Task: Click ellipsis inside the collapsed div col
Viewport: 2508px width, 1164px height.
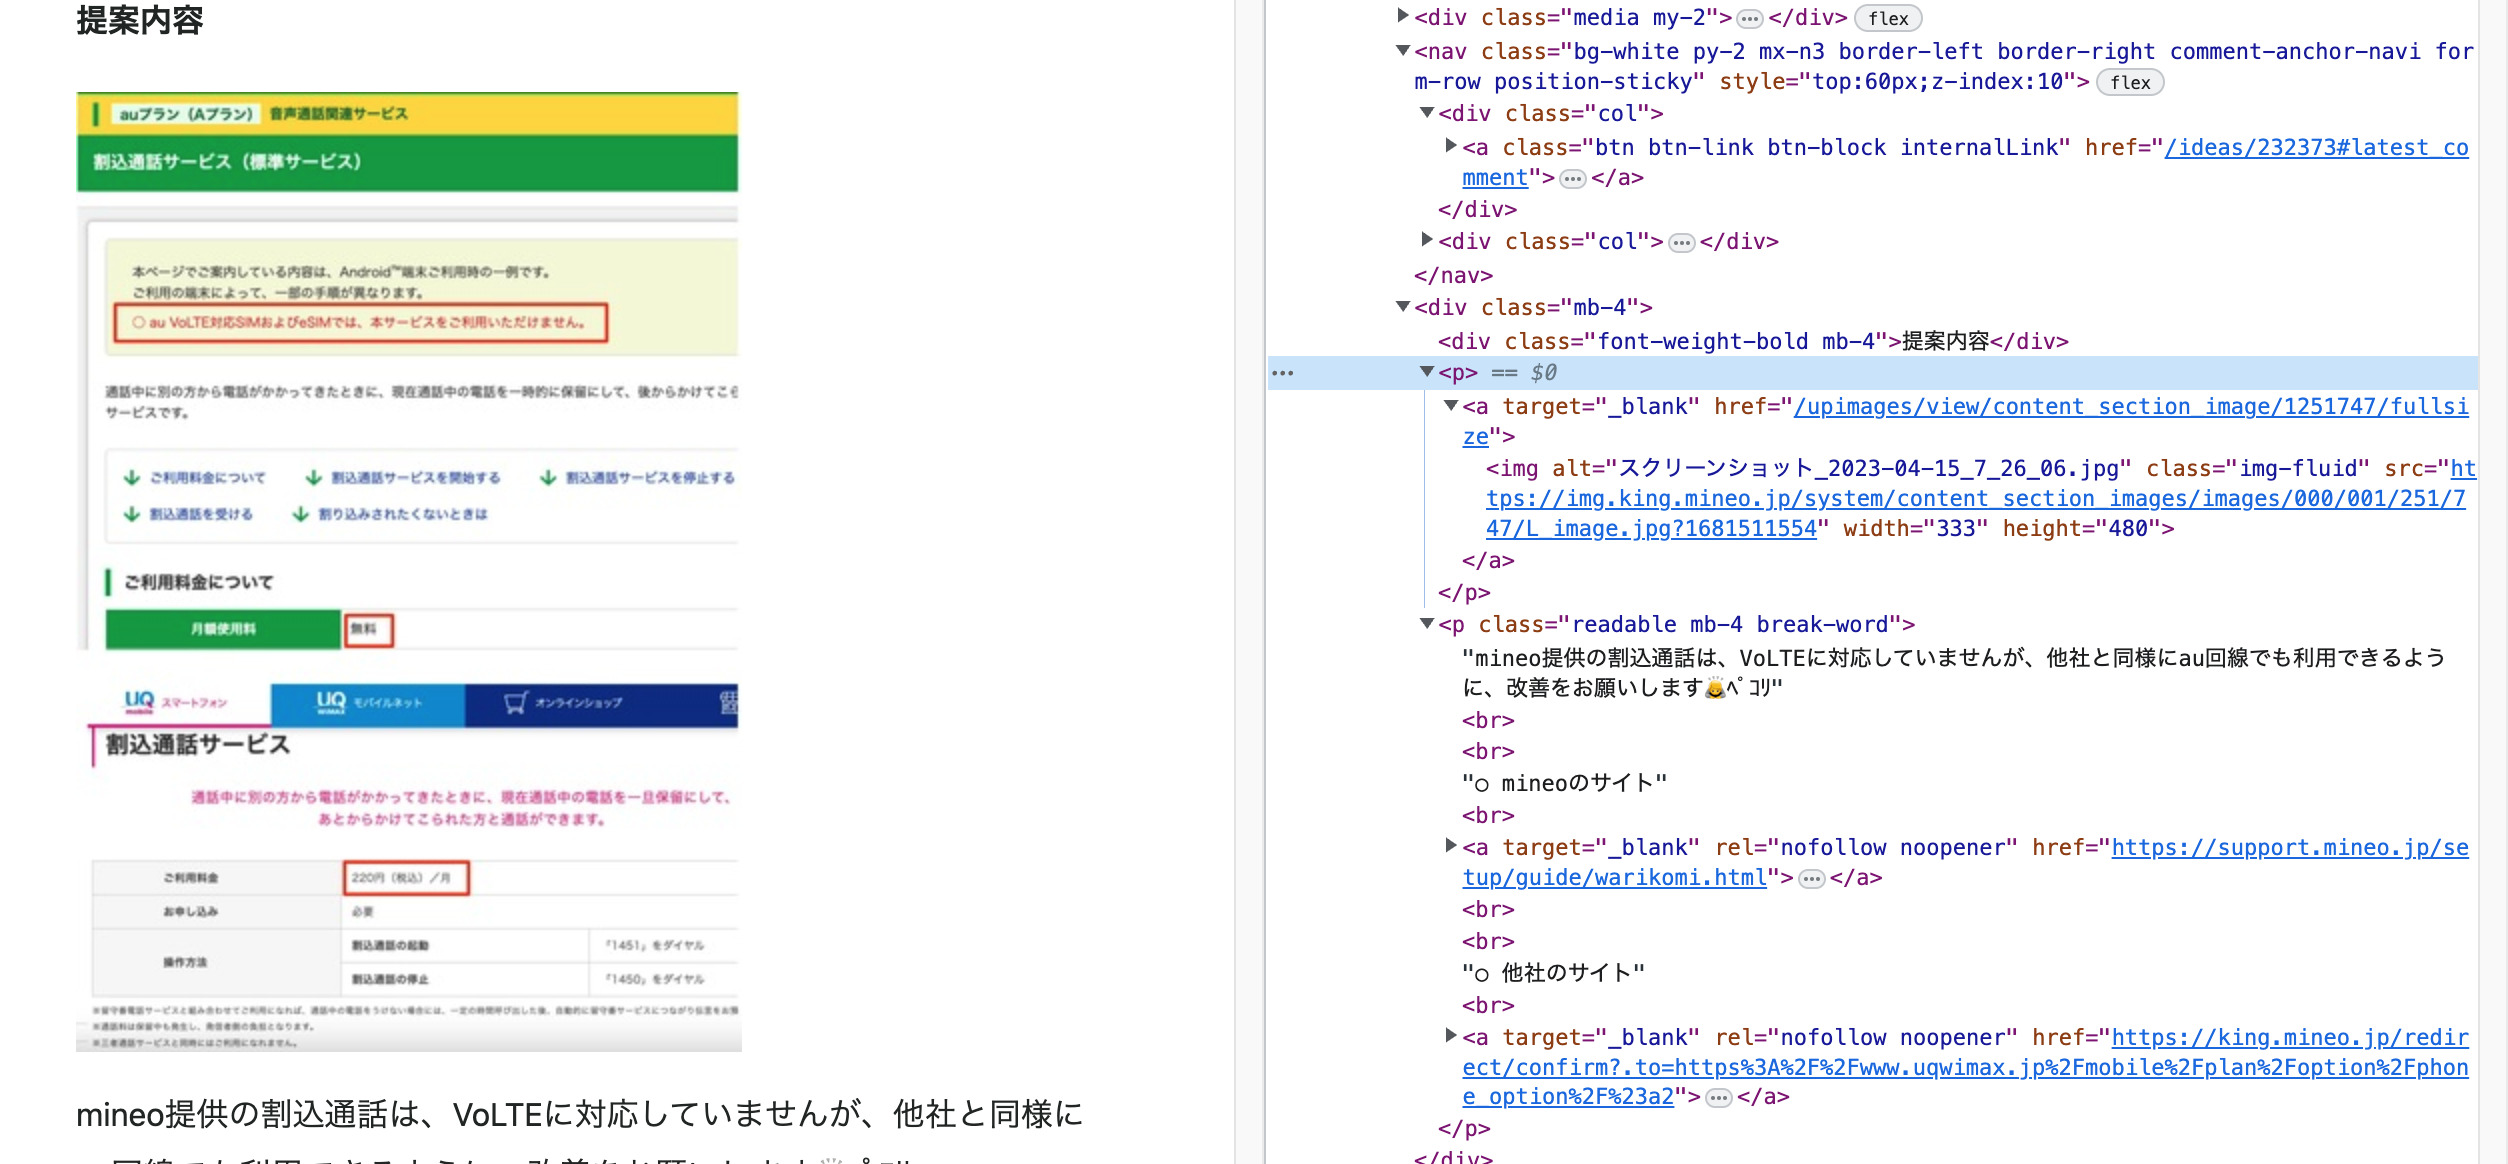Action: coord(1682,243)
